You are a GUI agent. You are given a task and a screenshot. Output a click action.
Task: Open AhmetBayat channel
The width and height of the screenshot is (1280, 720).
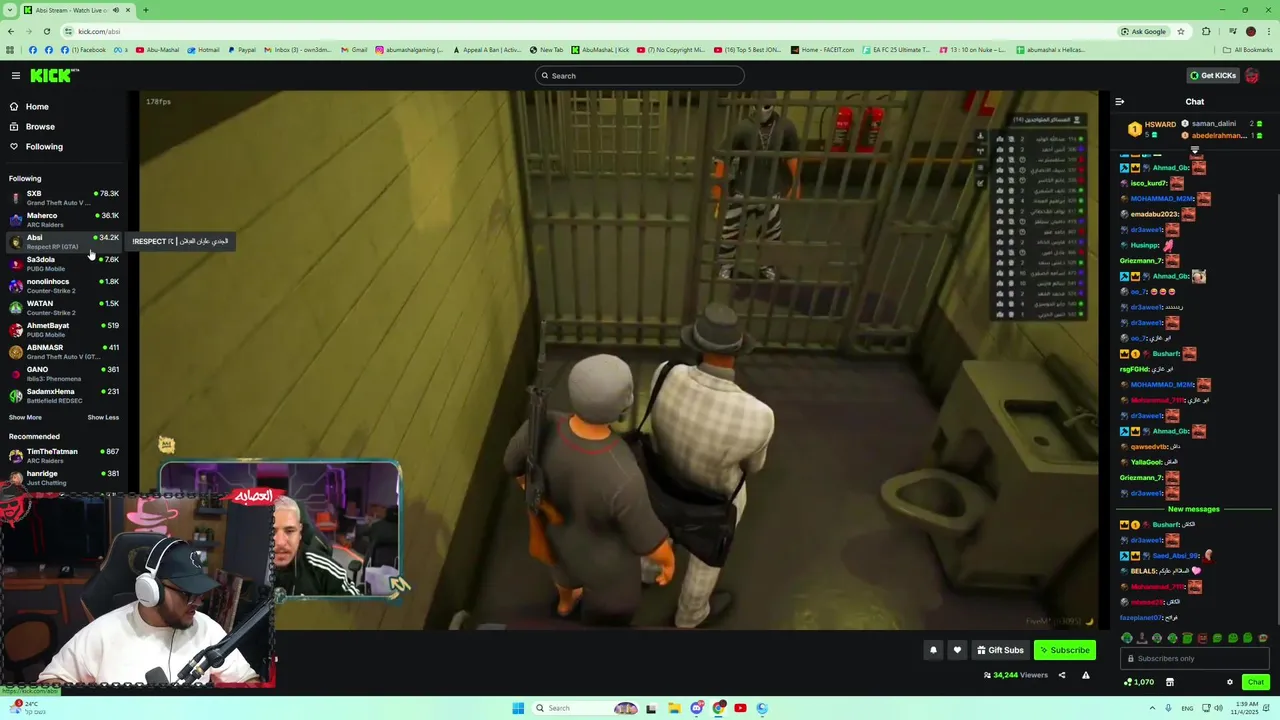click(64, 330)
